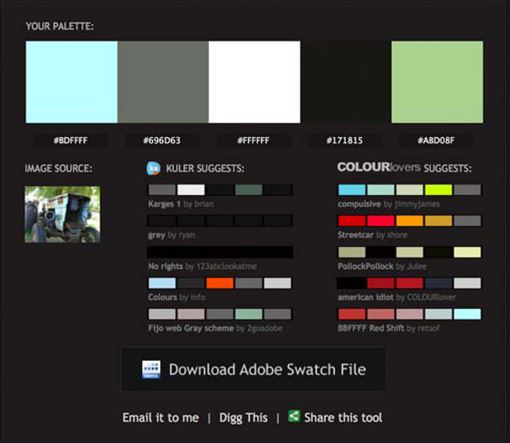The image size is (510, 443).
Task: Select the orange swatch in Colours palette
Action: click(220, 283)
